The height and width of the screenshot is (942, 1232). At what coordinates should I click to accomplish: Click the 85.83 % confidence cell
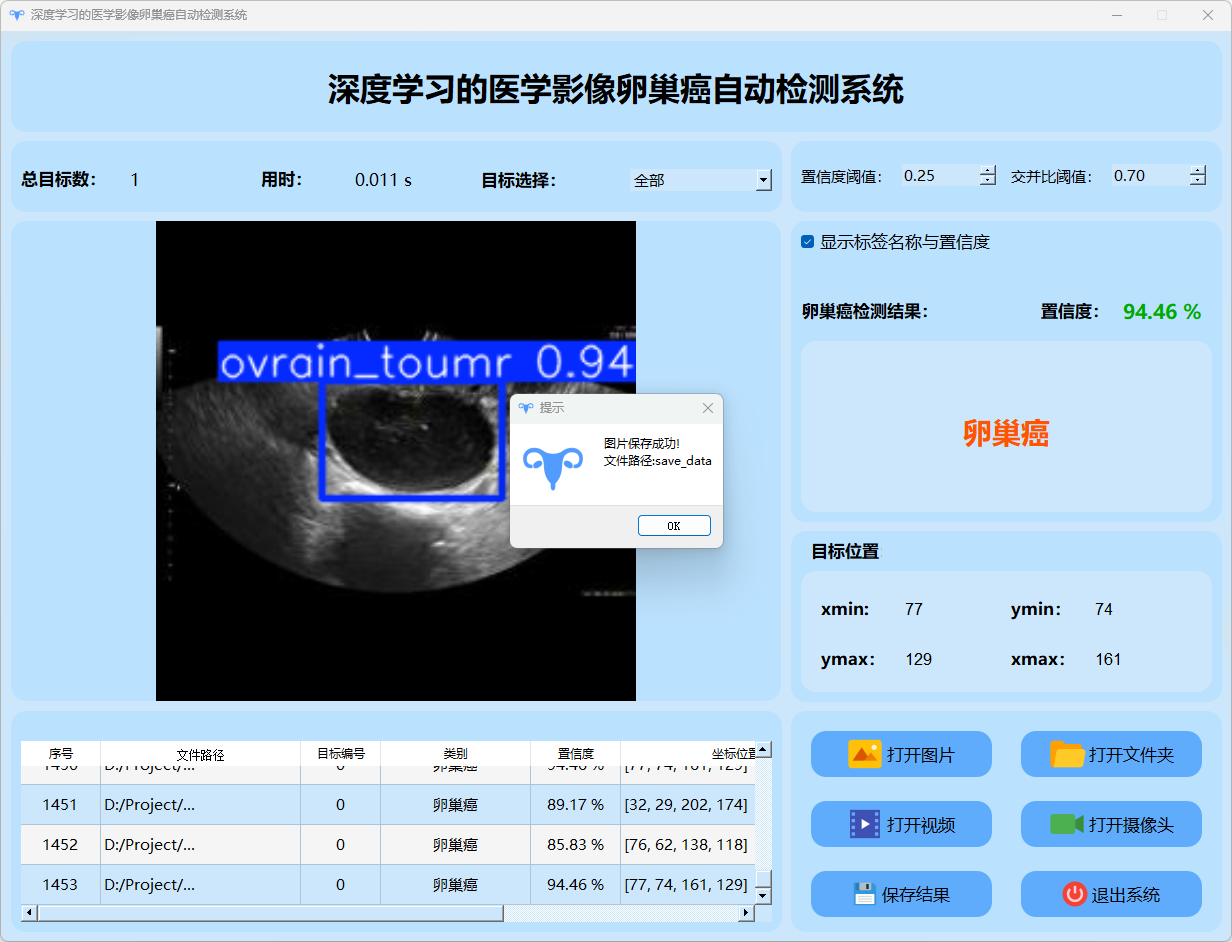(x=576, y=845)
